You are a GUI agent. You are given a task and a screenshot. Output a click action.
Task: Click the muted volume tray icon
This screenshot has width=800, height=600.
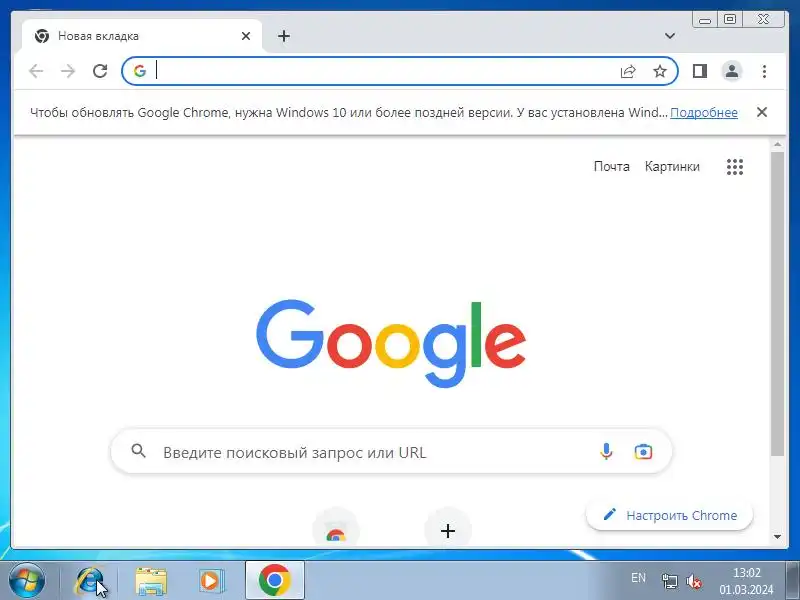pyautogui.click(x=694, y=581)
